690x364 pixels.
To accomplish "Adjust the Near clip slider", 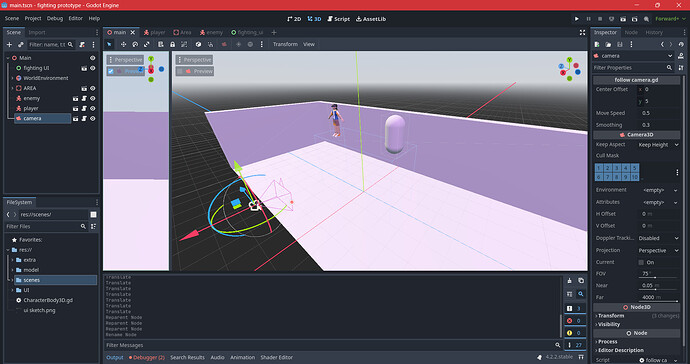I will tap(658, 290).
